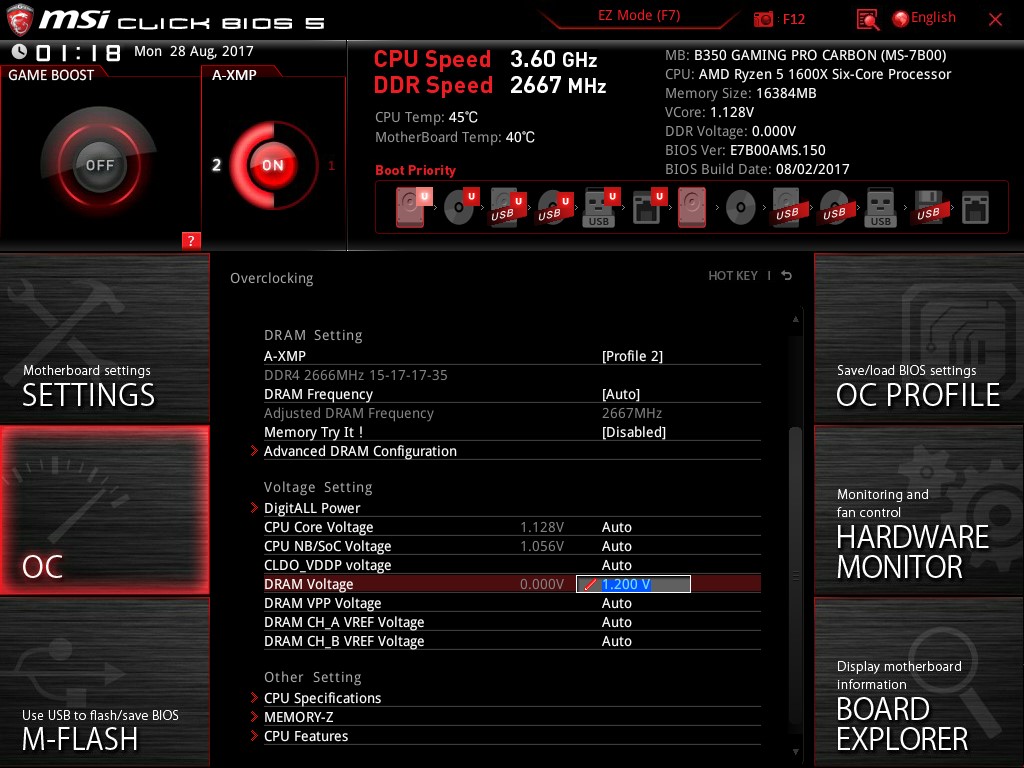Select the UEFI hard disk boot device

(413, 206)
